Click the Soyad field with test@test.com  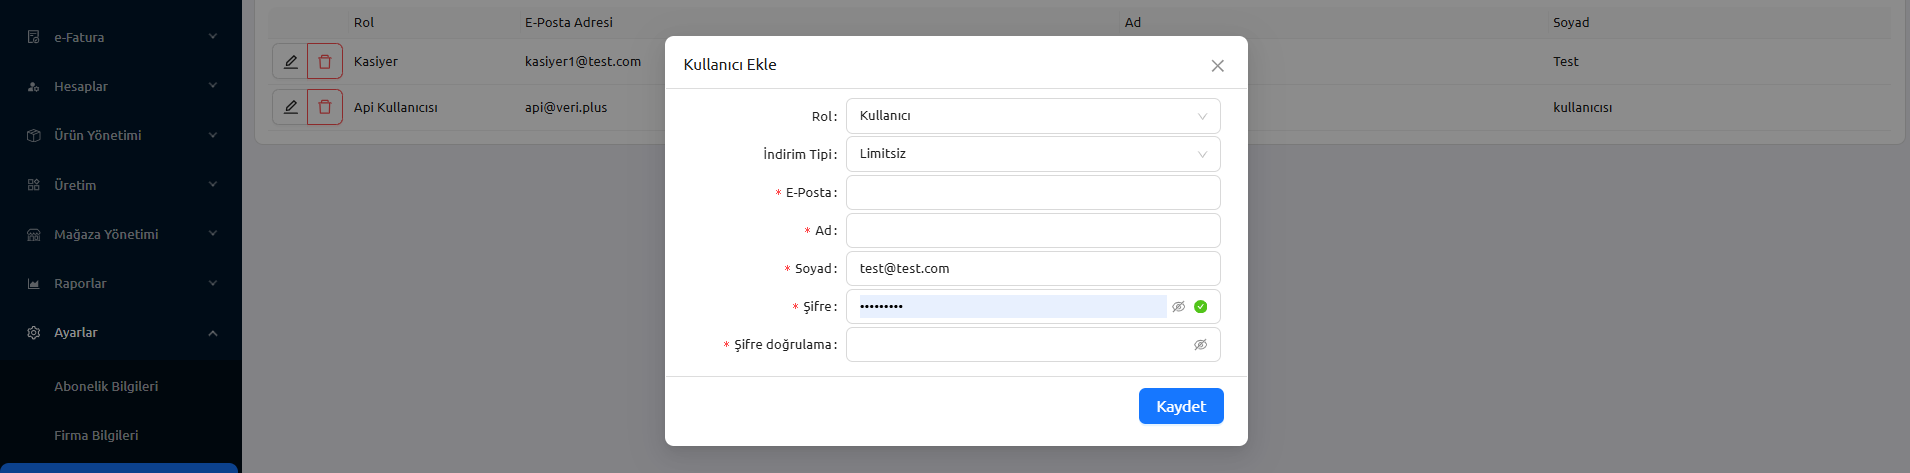point(1033,268)
